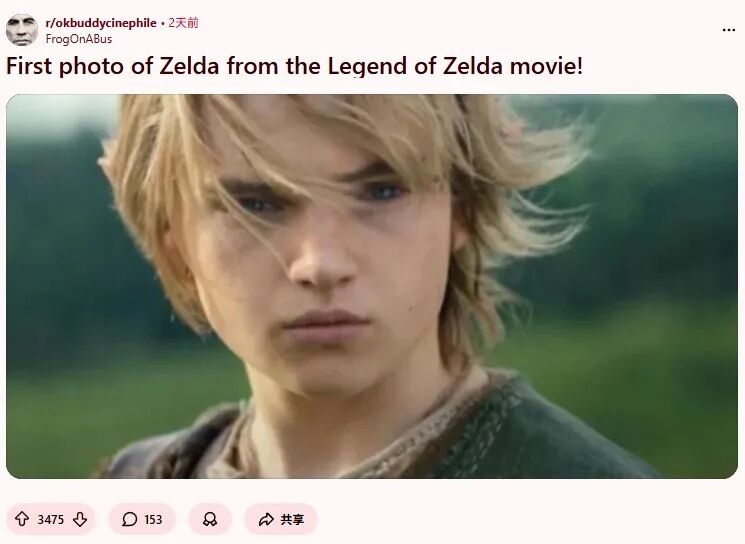The image size is (745, 544).
Task: Click the 3475 vote score
Action: (x=50, y=519)
